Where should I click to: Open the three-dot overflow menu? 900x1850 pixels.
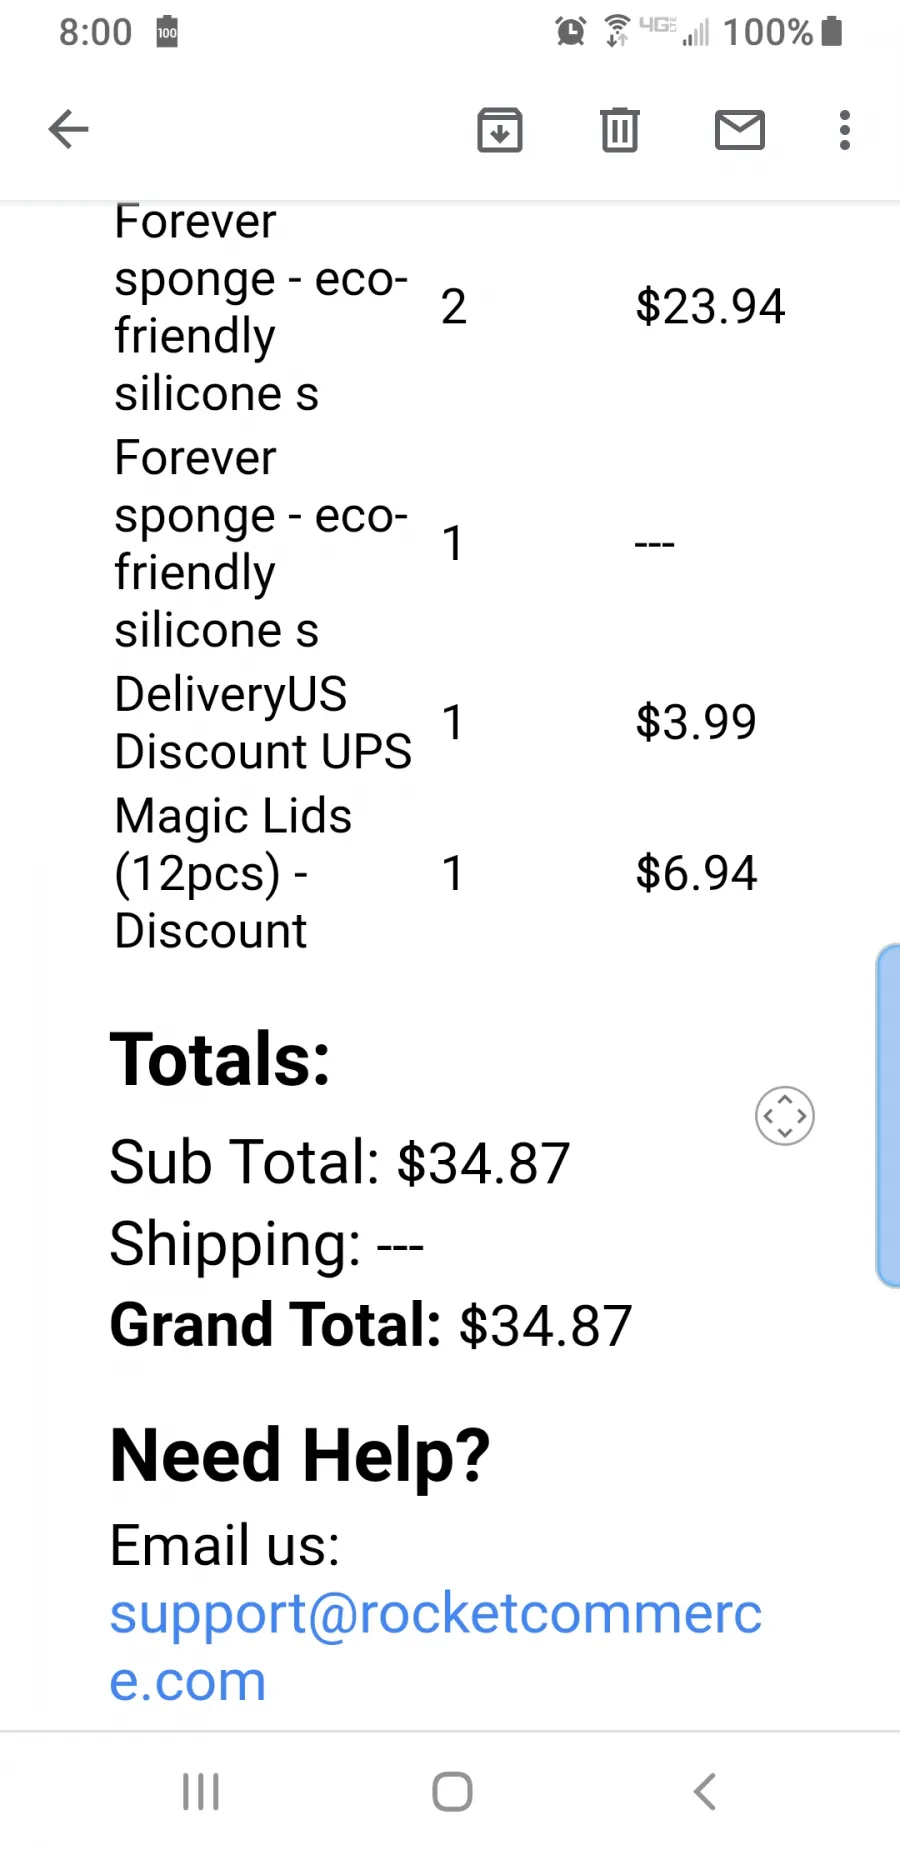[845, 130]
